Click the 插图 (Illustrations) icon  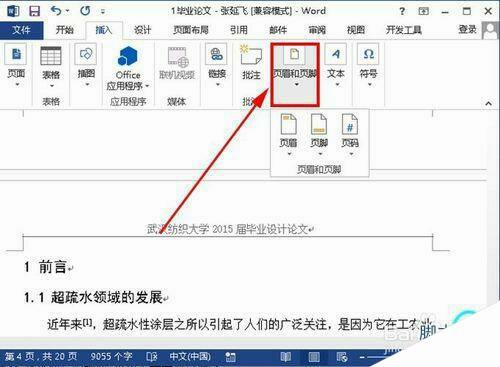tap(86, 54)
